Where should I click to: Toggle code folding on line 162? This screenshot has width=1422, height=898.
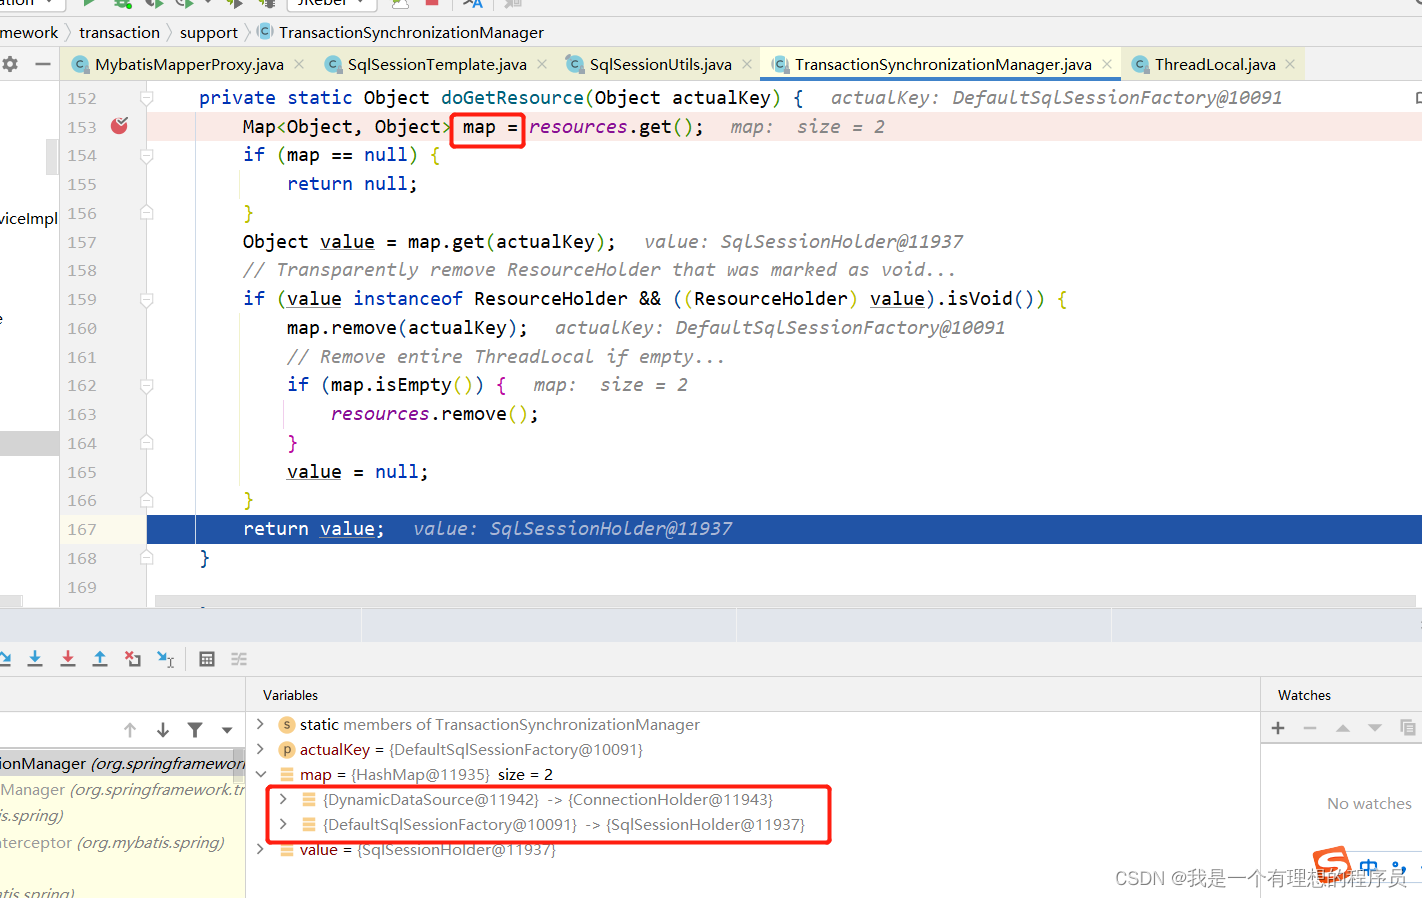tap(147, 385)
